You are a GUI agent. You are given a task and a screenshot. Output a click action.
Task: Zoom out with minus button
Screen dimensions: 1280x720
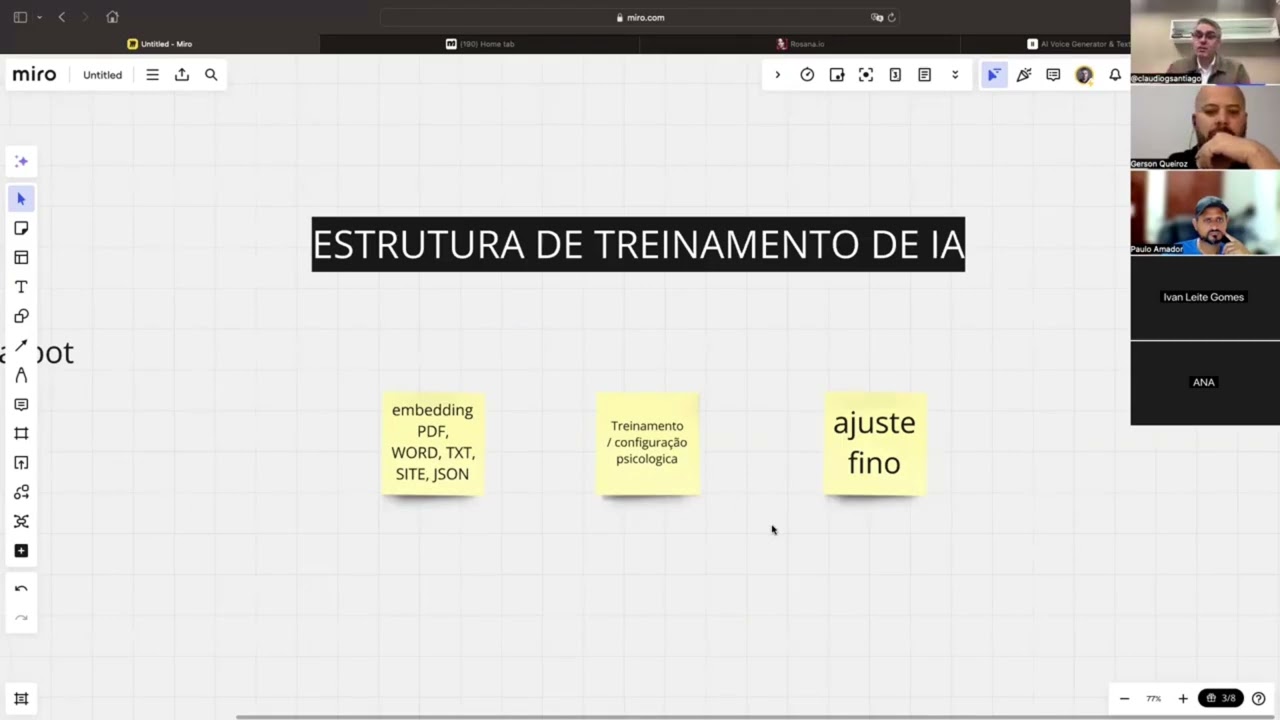tap(1124, 698)
